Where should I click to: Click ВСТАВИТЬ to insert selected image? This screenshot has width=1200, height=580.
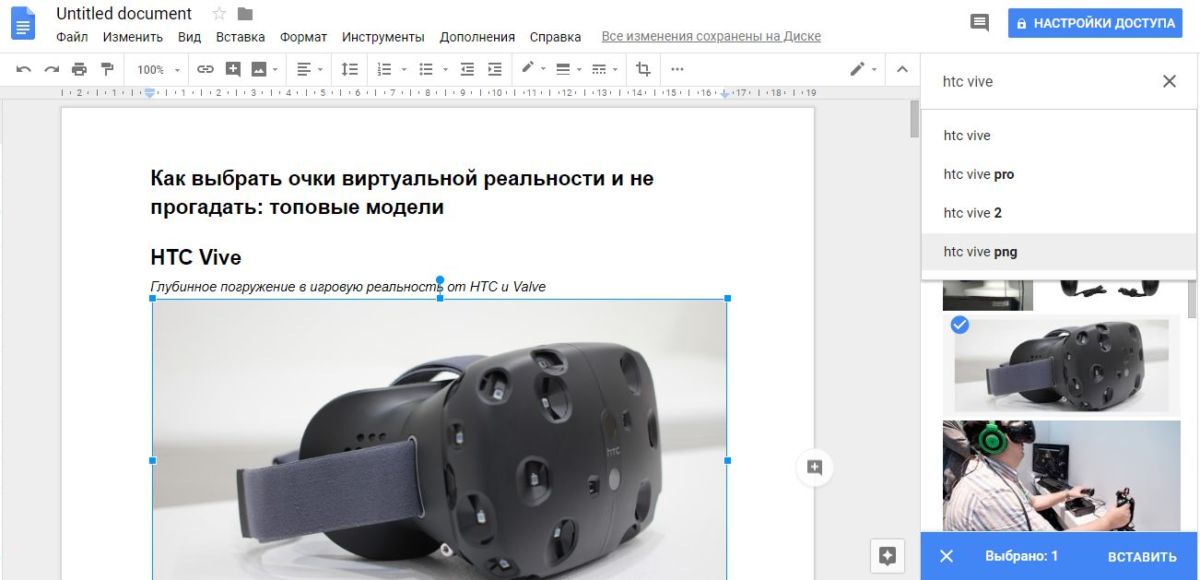tap(1142, 556)
